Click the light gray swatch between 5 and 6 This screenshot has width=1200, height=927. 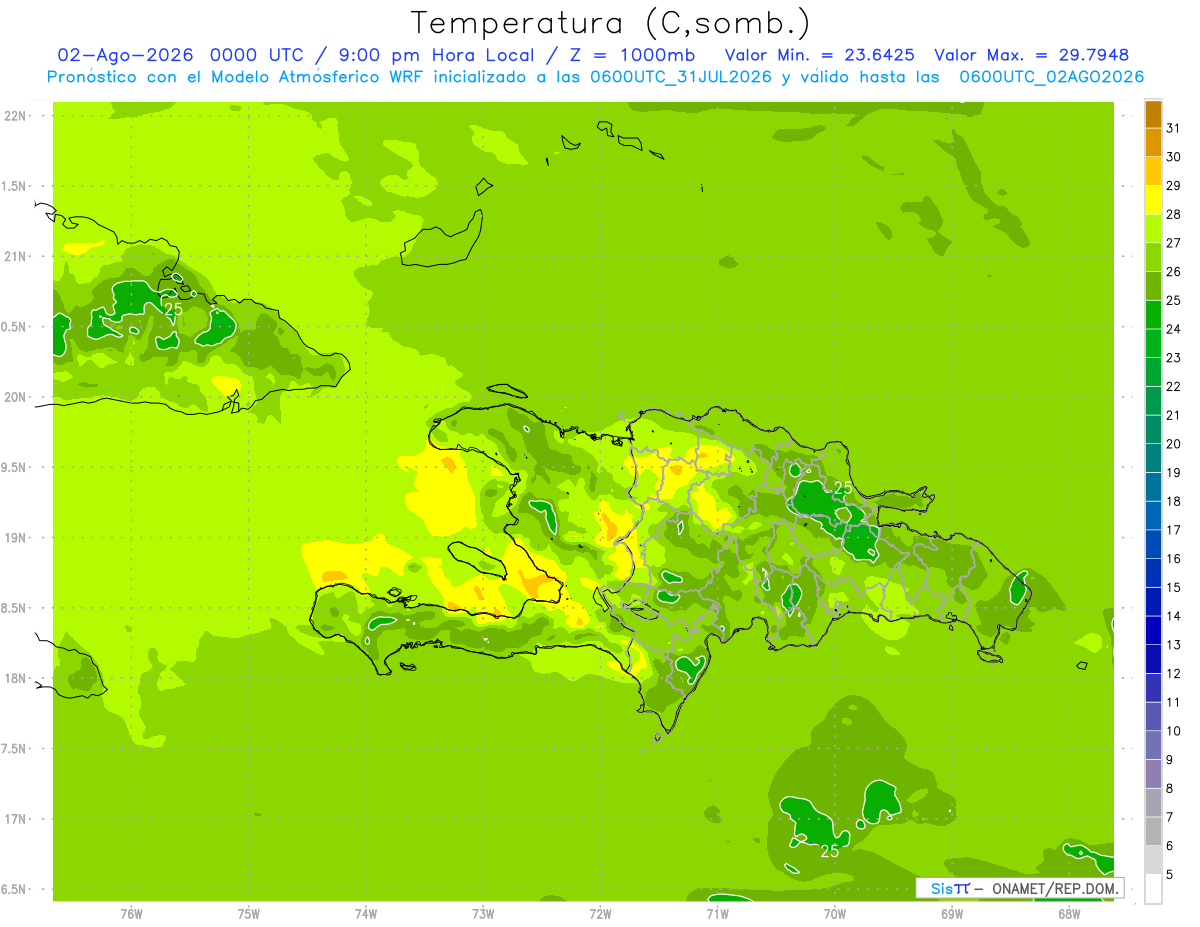coord(1153,860)
